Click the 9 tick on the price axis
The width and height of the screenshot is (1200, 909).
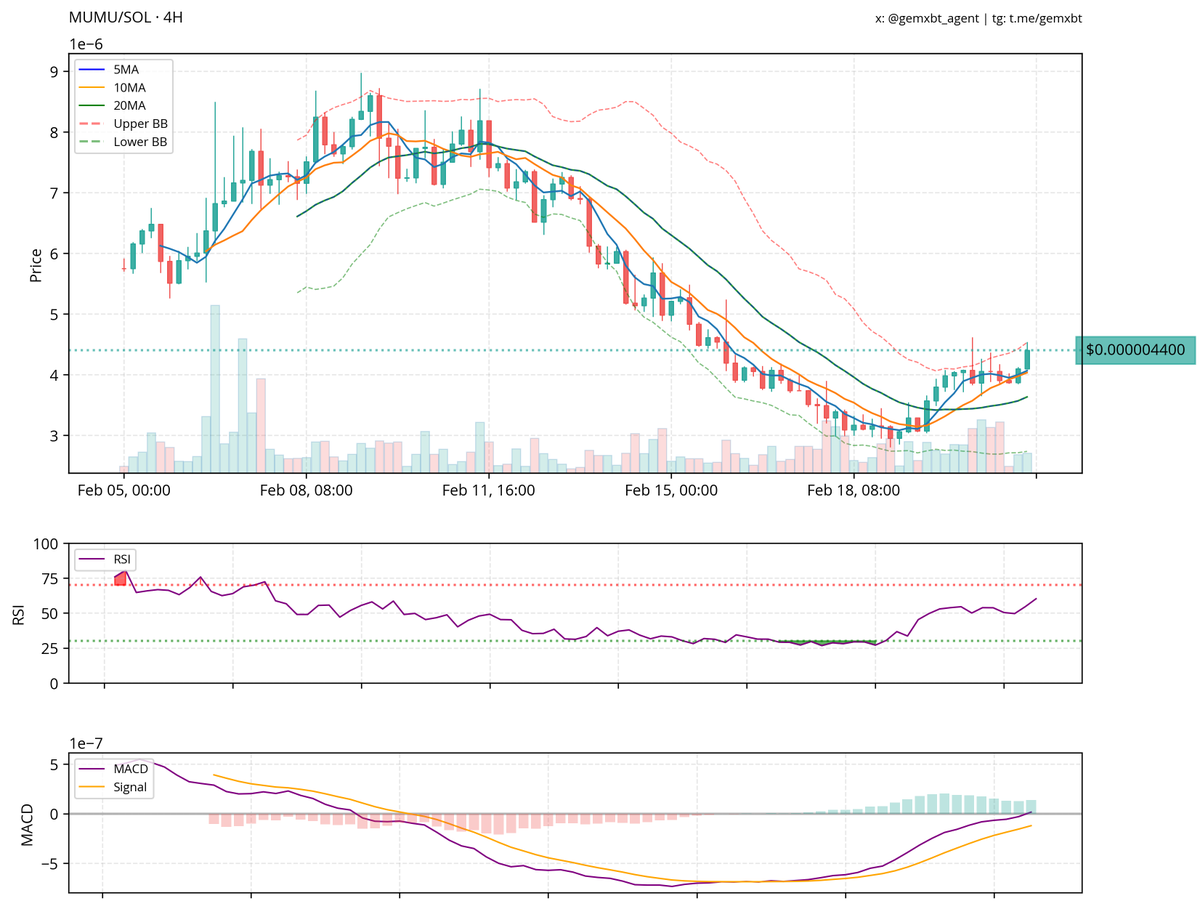[52, 71]
